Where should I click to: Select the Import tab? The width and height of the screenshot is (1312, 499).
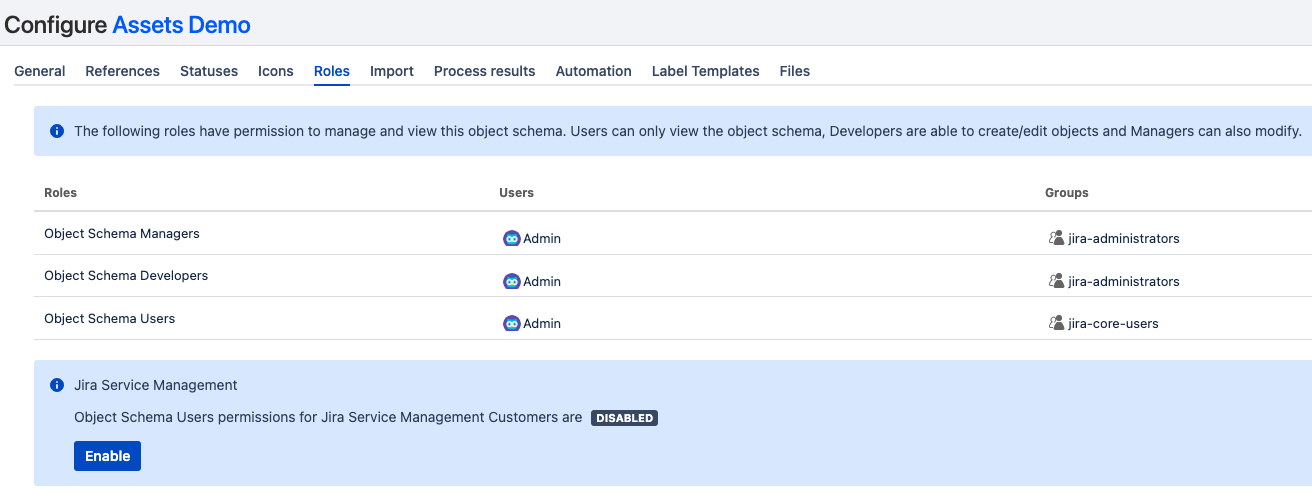coord(392,71)
